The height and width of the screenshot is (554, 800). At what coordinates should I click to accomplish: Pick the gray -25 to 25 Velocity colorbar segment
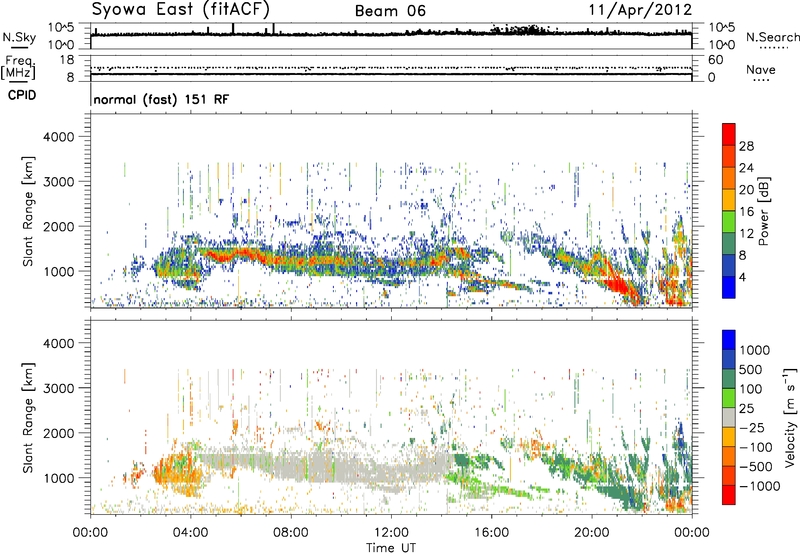tap(729, 417)
